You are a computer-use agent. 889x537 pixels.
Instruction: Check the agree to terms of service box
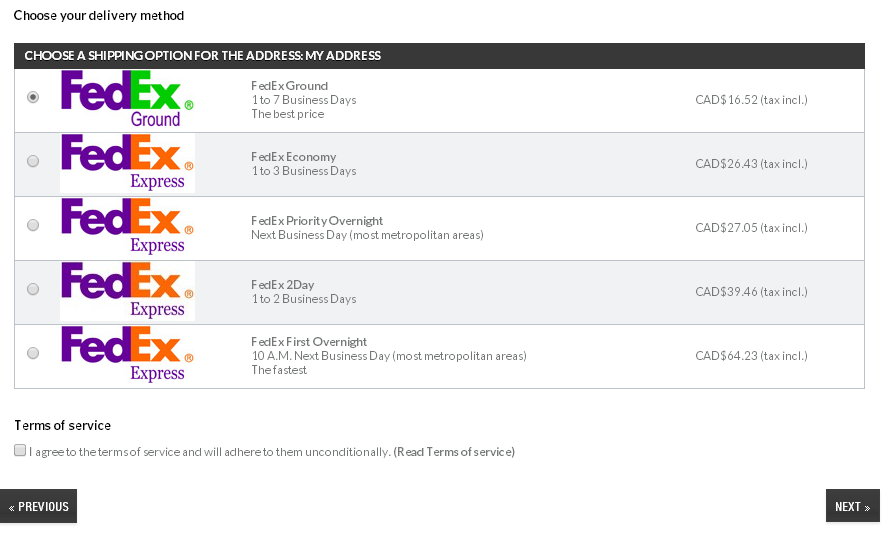coord(20,451)
